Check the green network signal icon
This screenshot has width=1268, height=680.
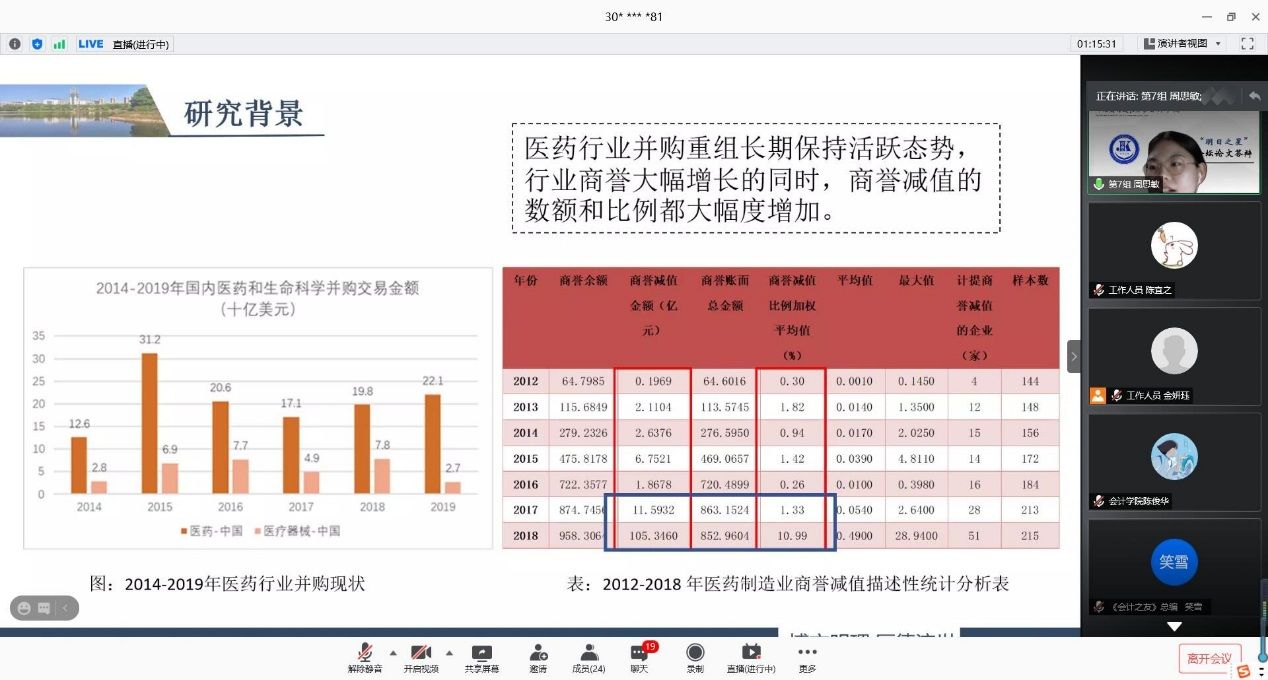59,44
